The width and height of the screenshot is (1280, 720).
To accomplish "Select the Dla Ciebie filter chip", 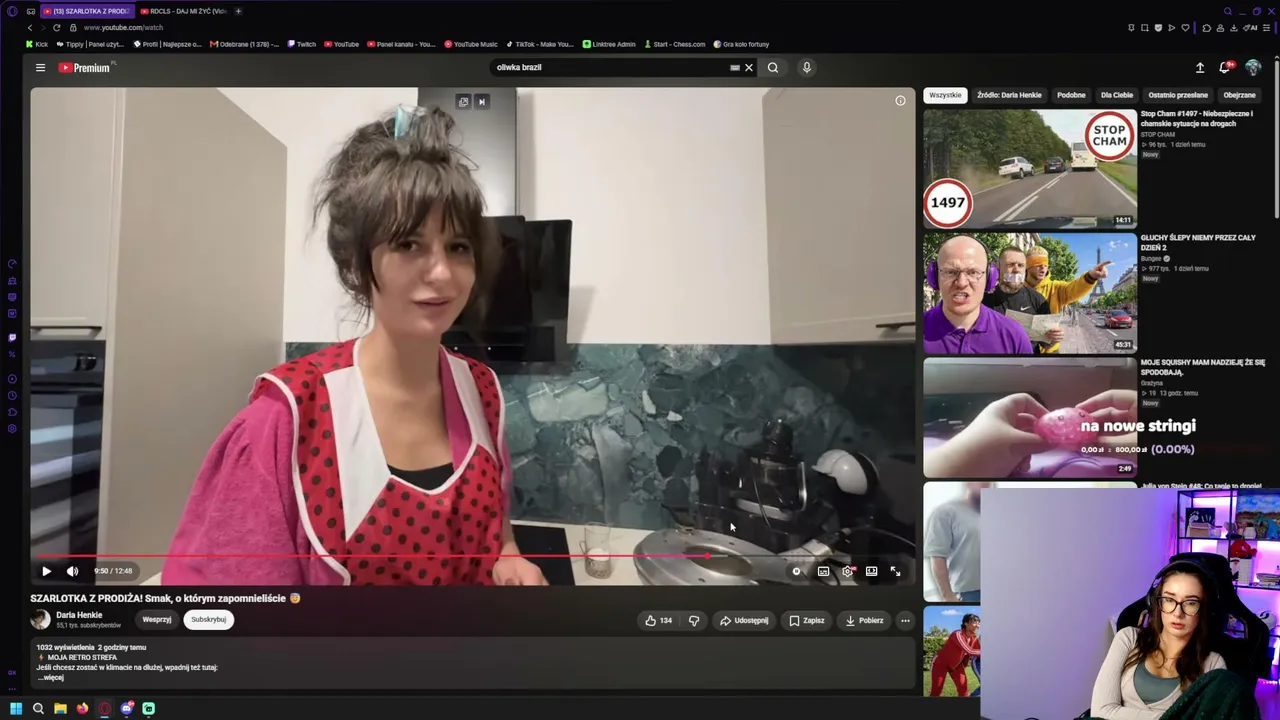I will click(1117, 95).
